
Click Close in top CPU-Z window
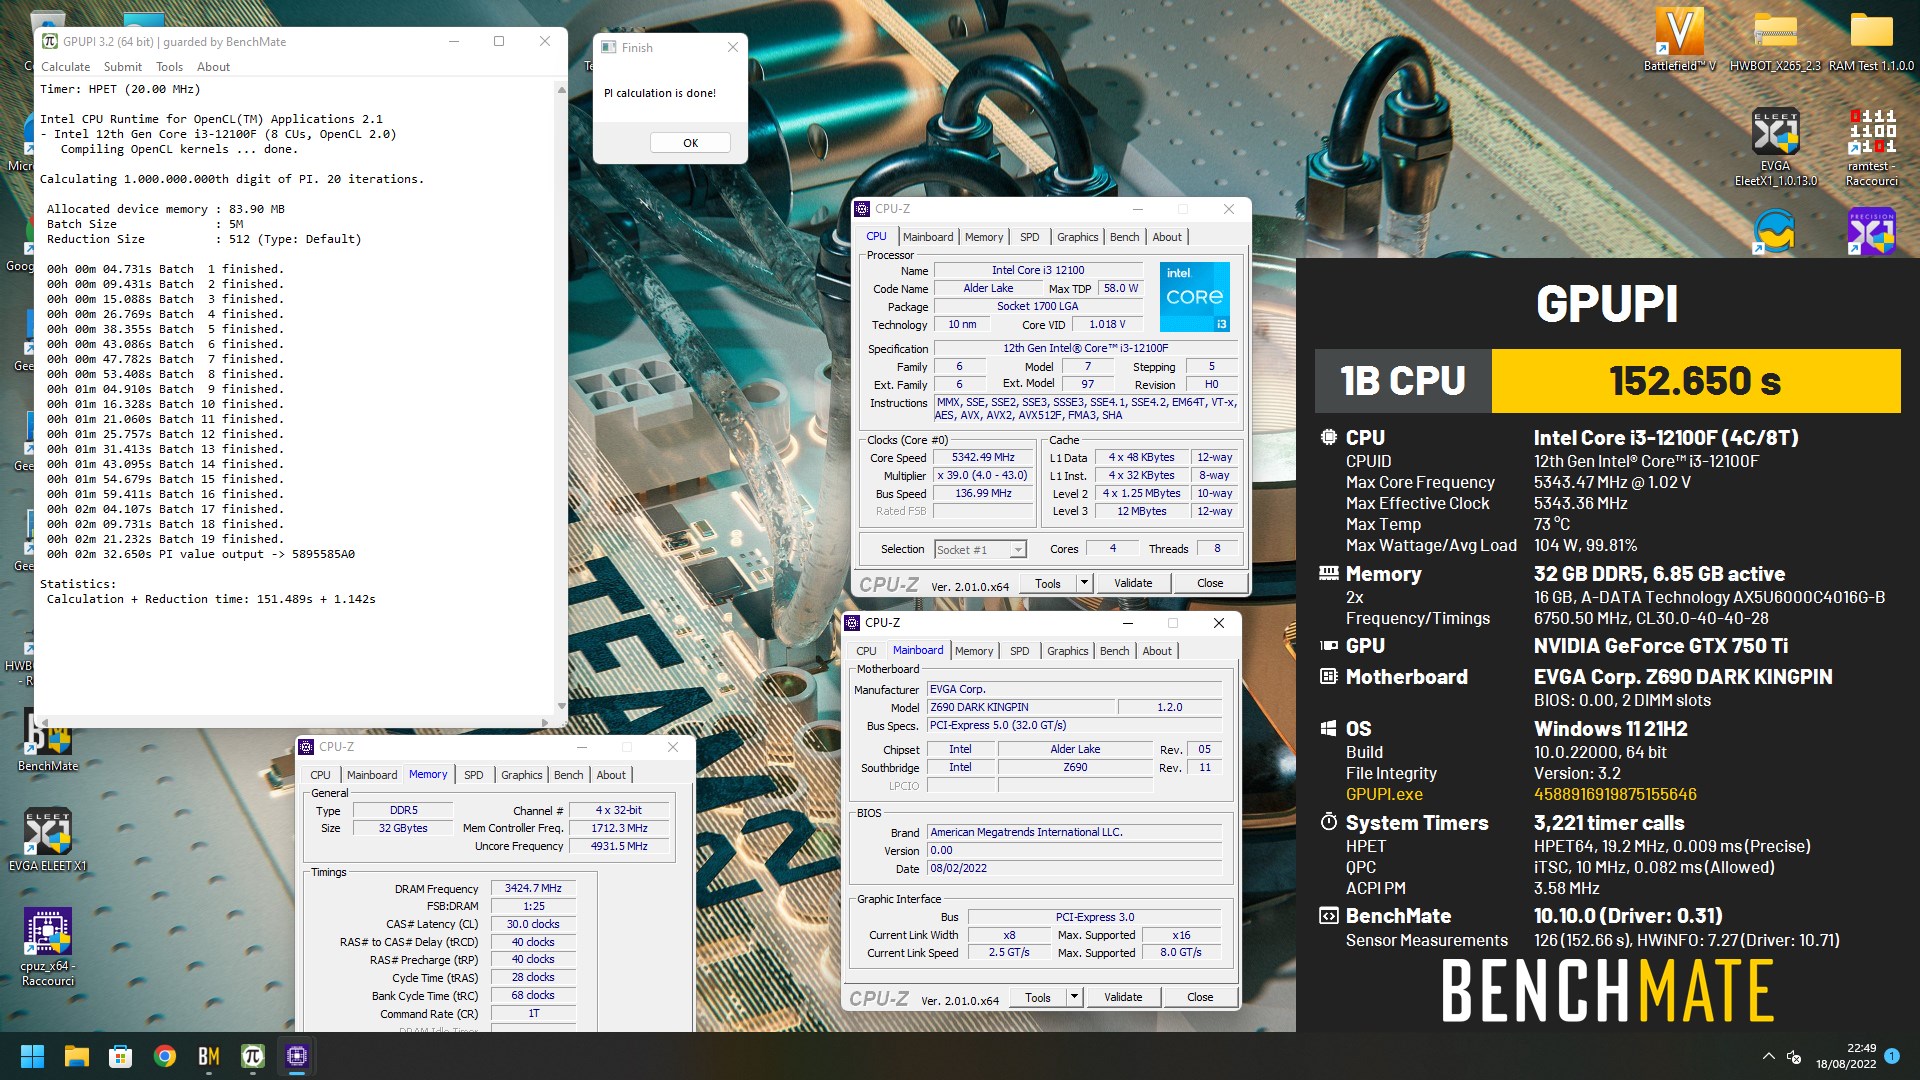(1209, 583)
